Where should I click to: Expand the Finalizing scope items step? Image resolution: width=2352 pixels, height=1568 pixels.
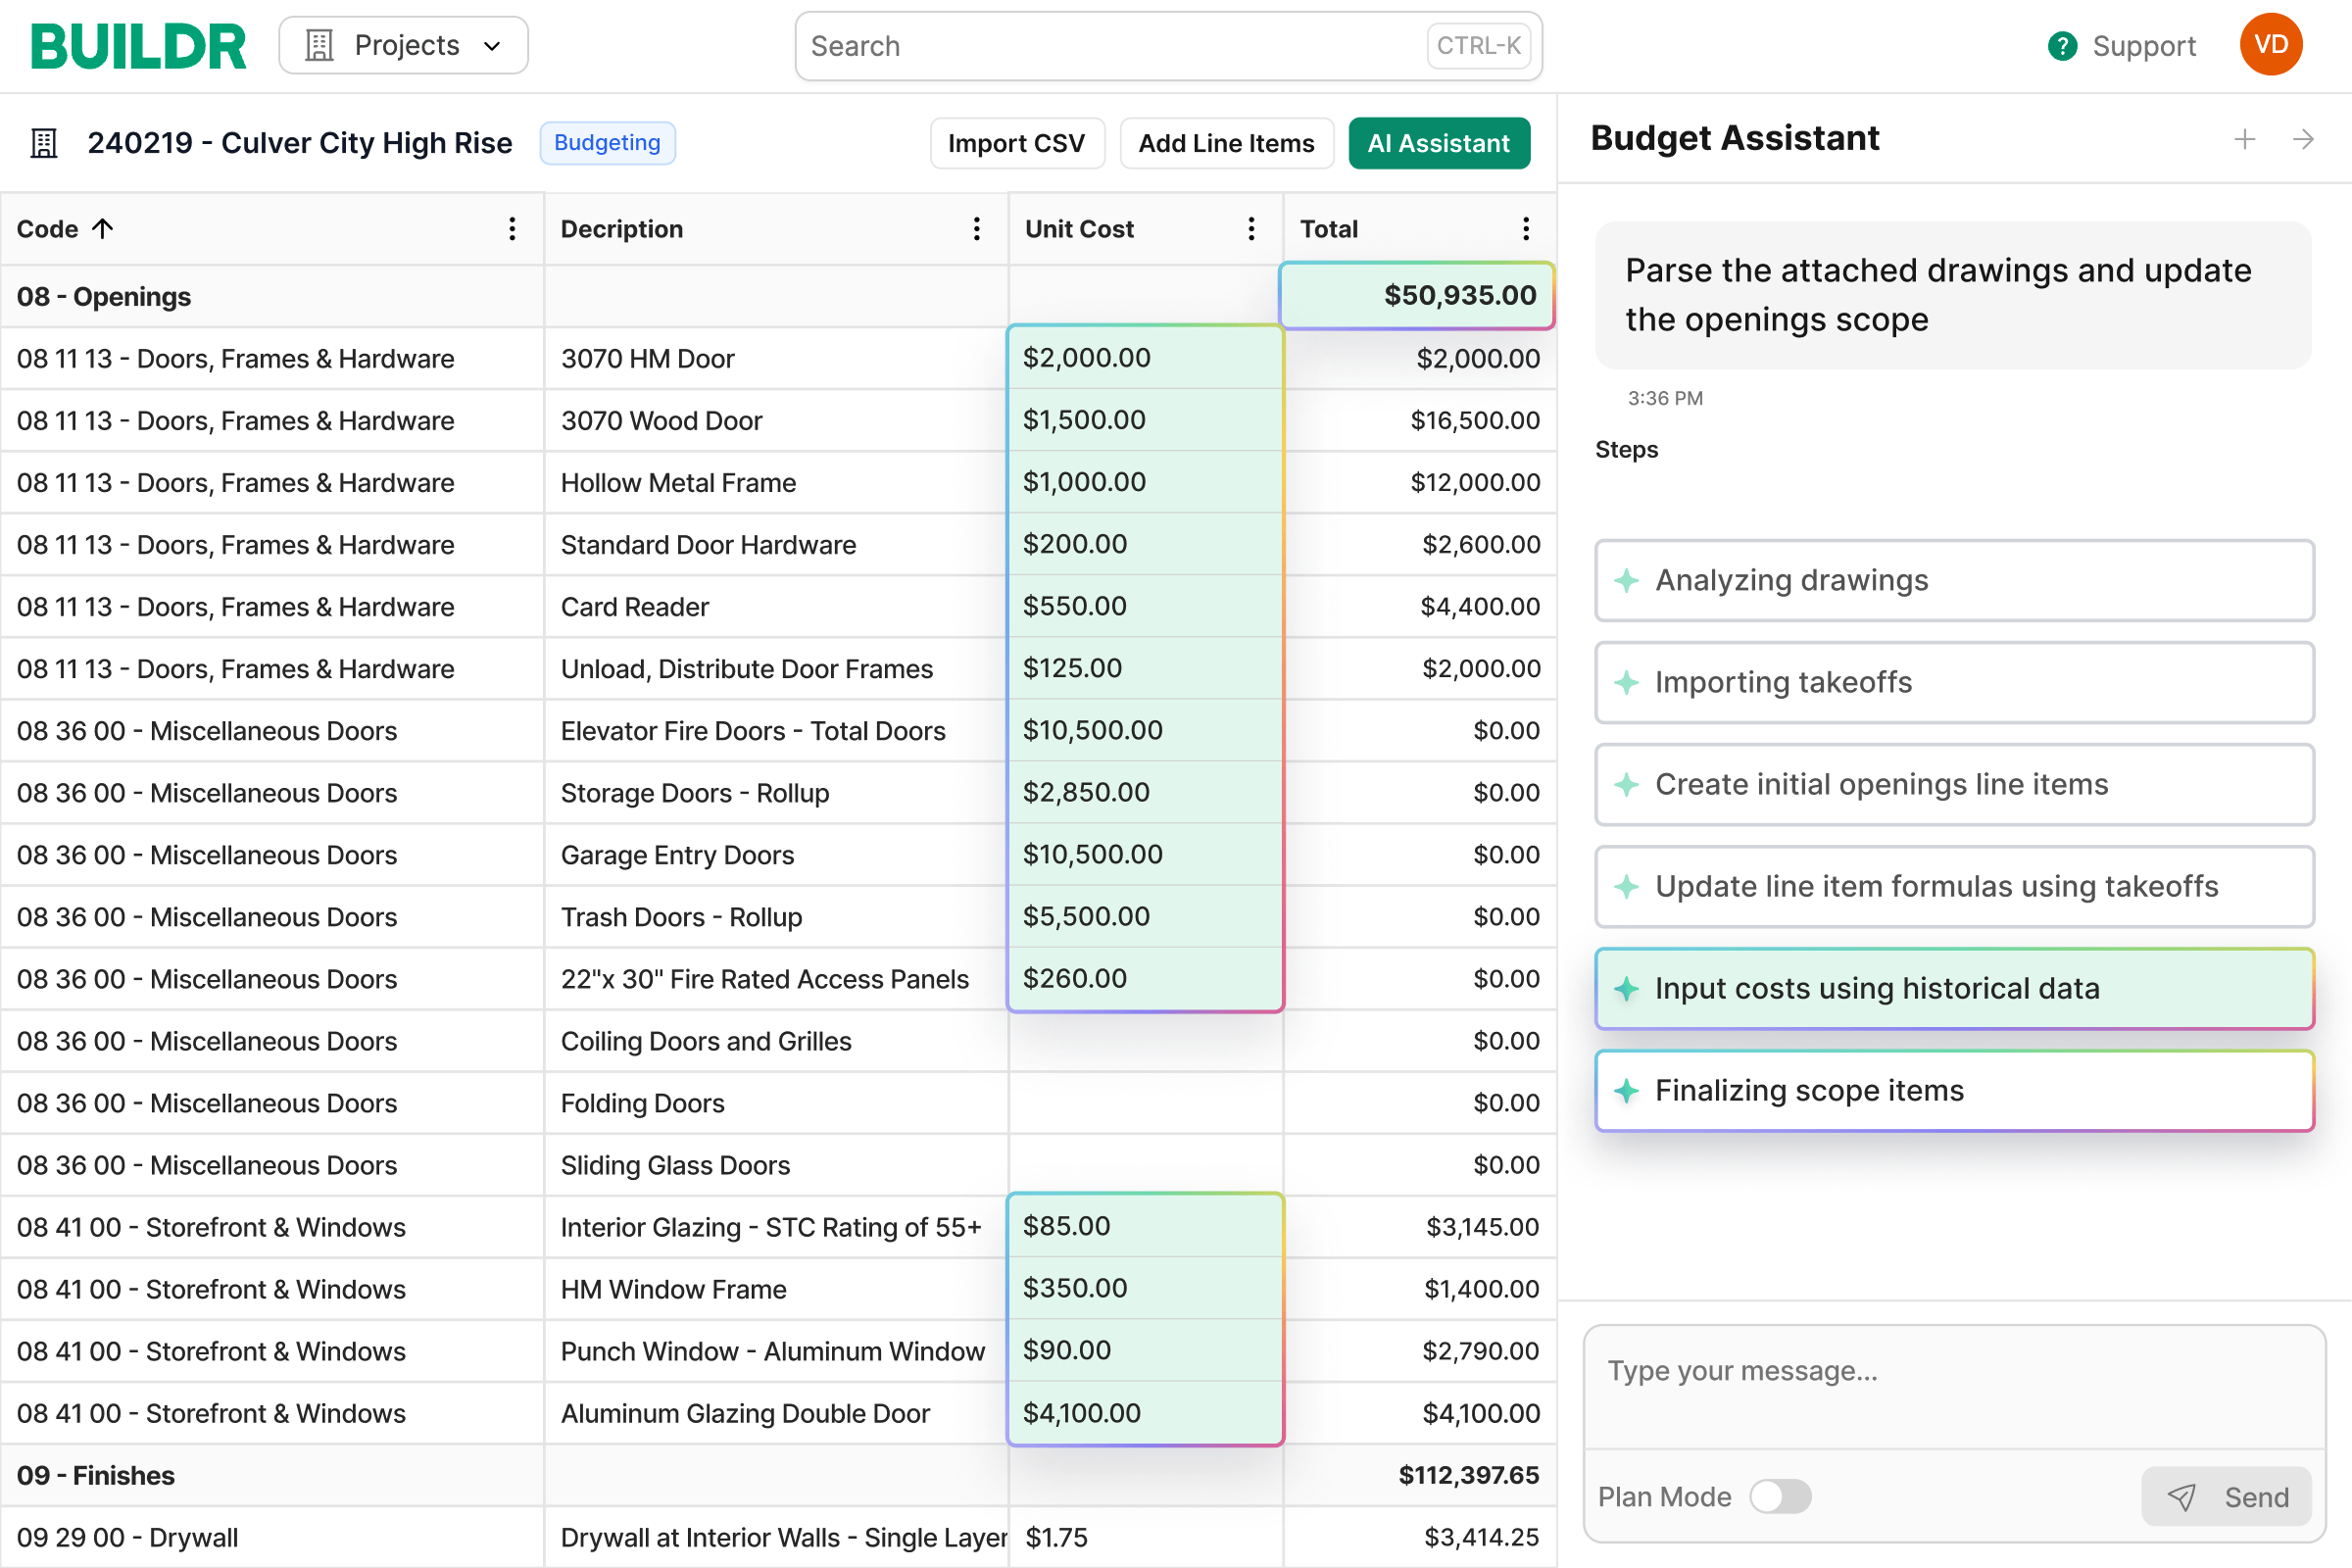pos(1953,1090)
